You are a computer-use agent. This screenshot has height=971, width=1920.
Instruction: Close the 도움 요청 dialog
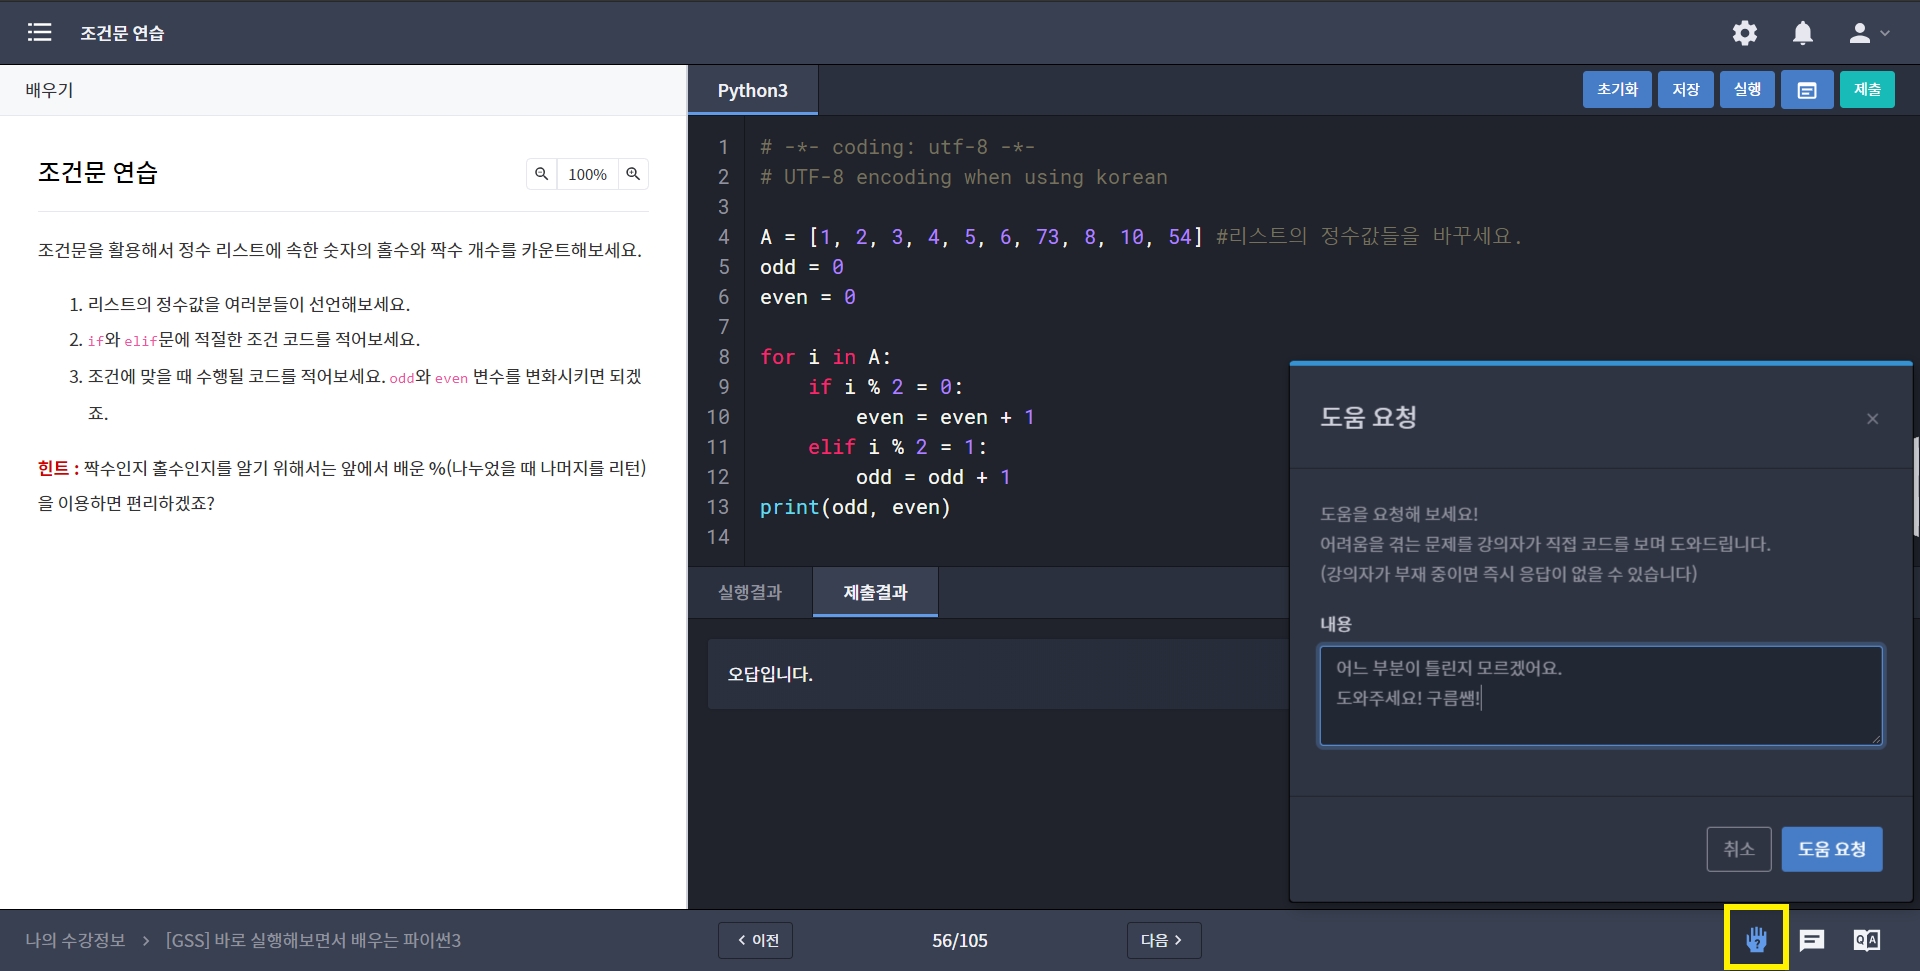point(1872,419)
